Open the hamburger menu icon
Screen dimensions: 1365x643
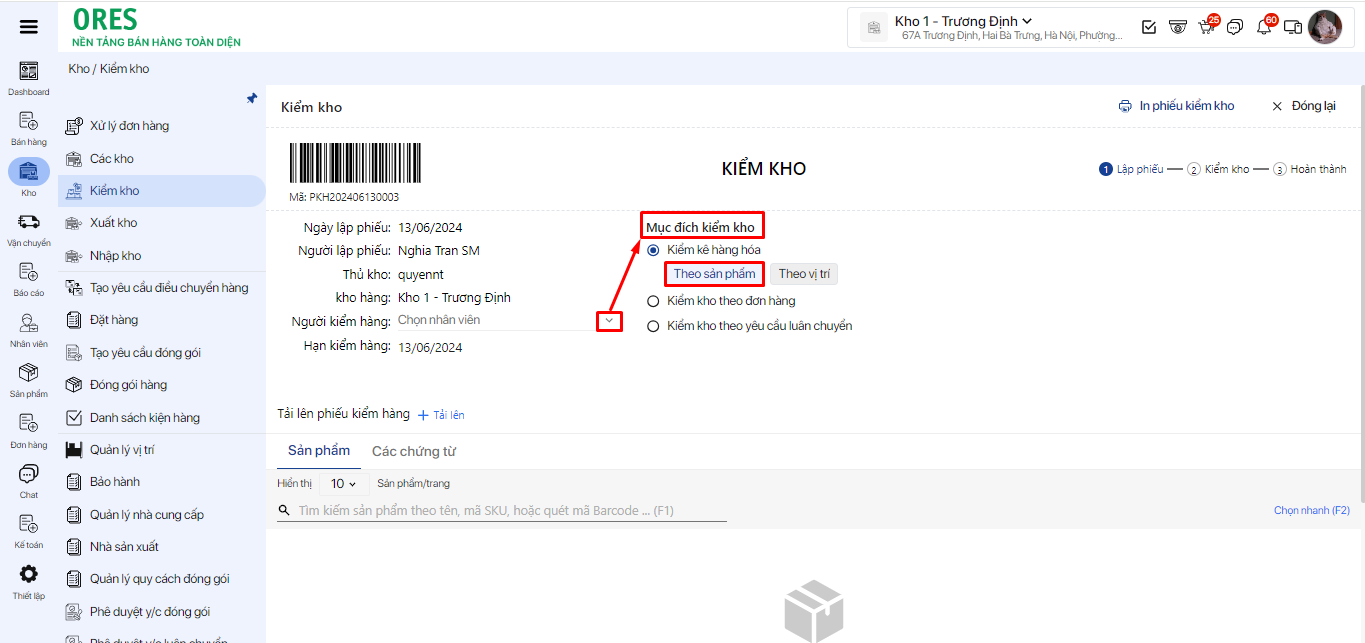(29, 27)
